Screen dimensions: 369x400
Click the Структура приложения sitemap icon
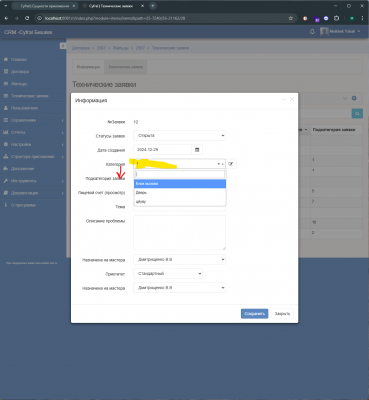pyautogui.click(x=6, y=157)
